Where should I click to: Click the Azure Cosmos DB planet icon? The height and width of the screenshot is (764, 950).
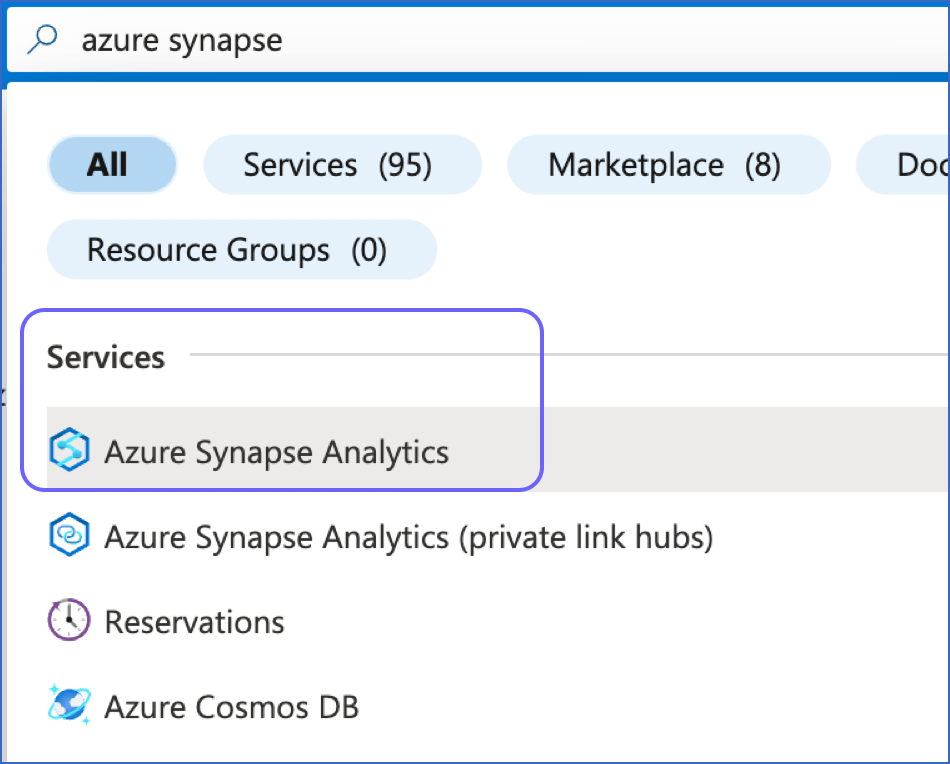69,706
